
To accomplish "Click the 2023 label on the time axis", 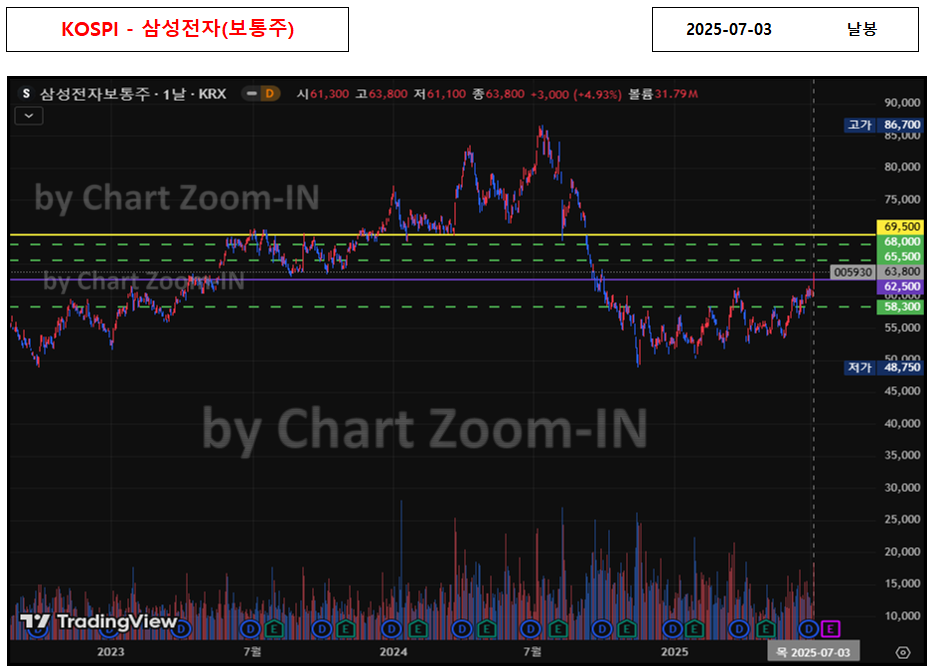I will (111, 652).
